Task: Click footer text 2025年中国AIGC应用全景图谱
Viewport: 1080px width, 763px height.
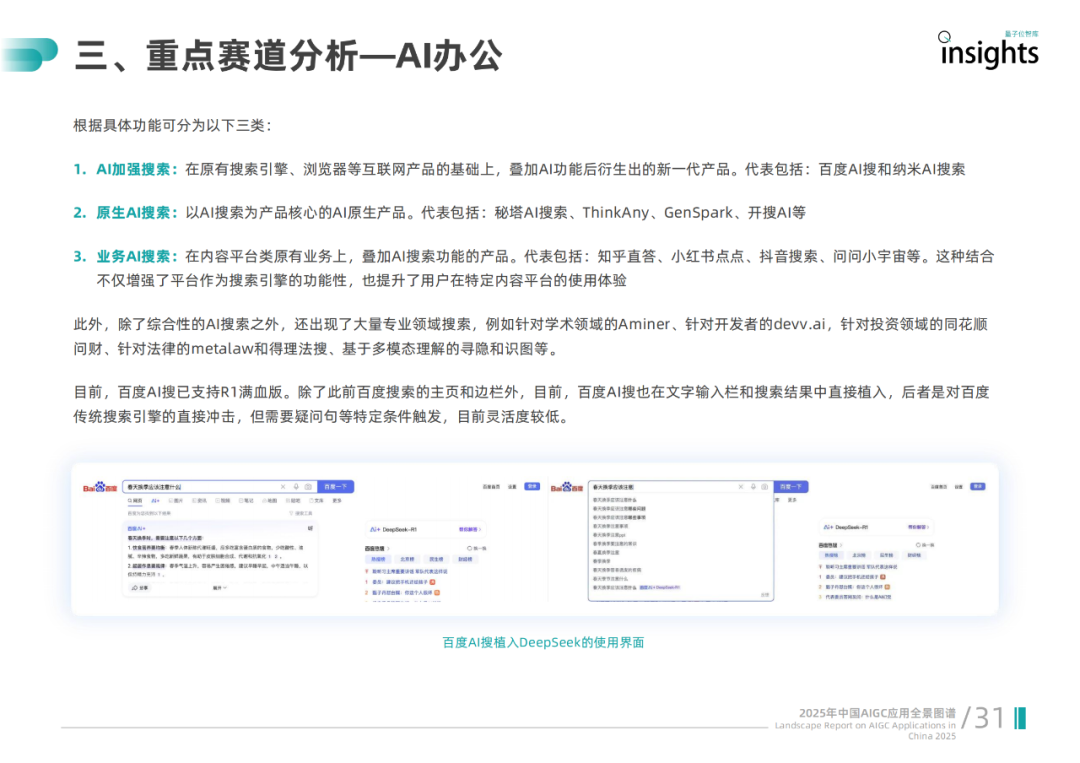Action: point(877,713)
